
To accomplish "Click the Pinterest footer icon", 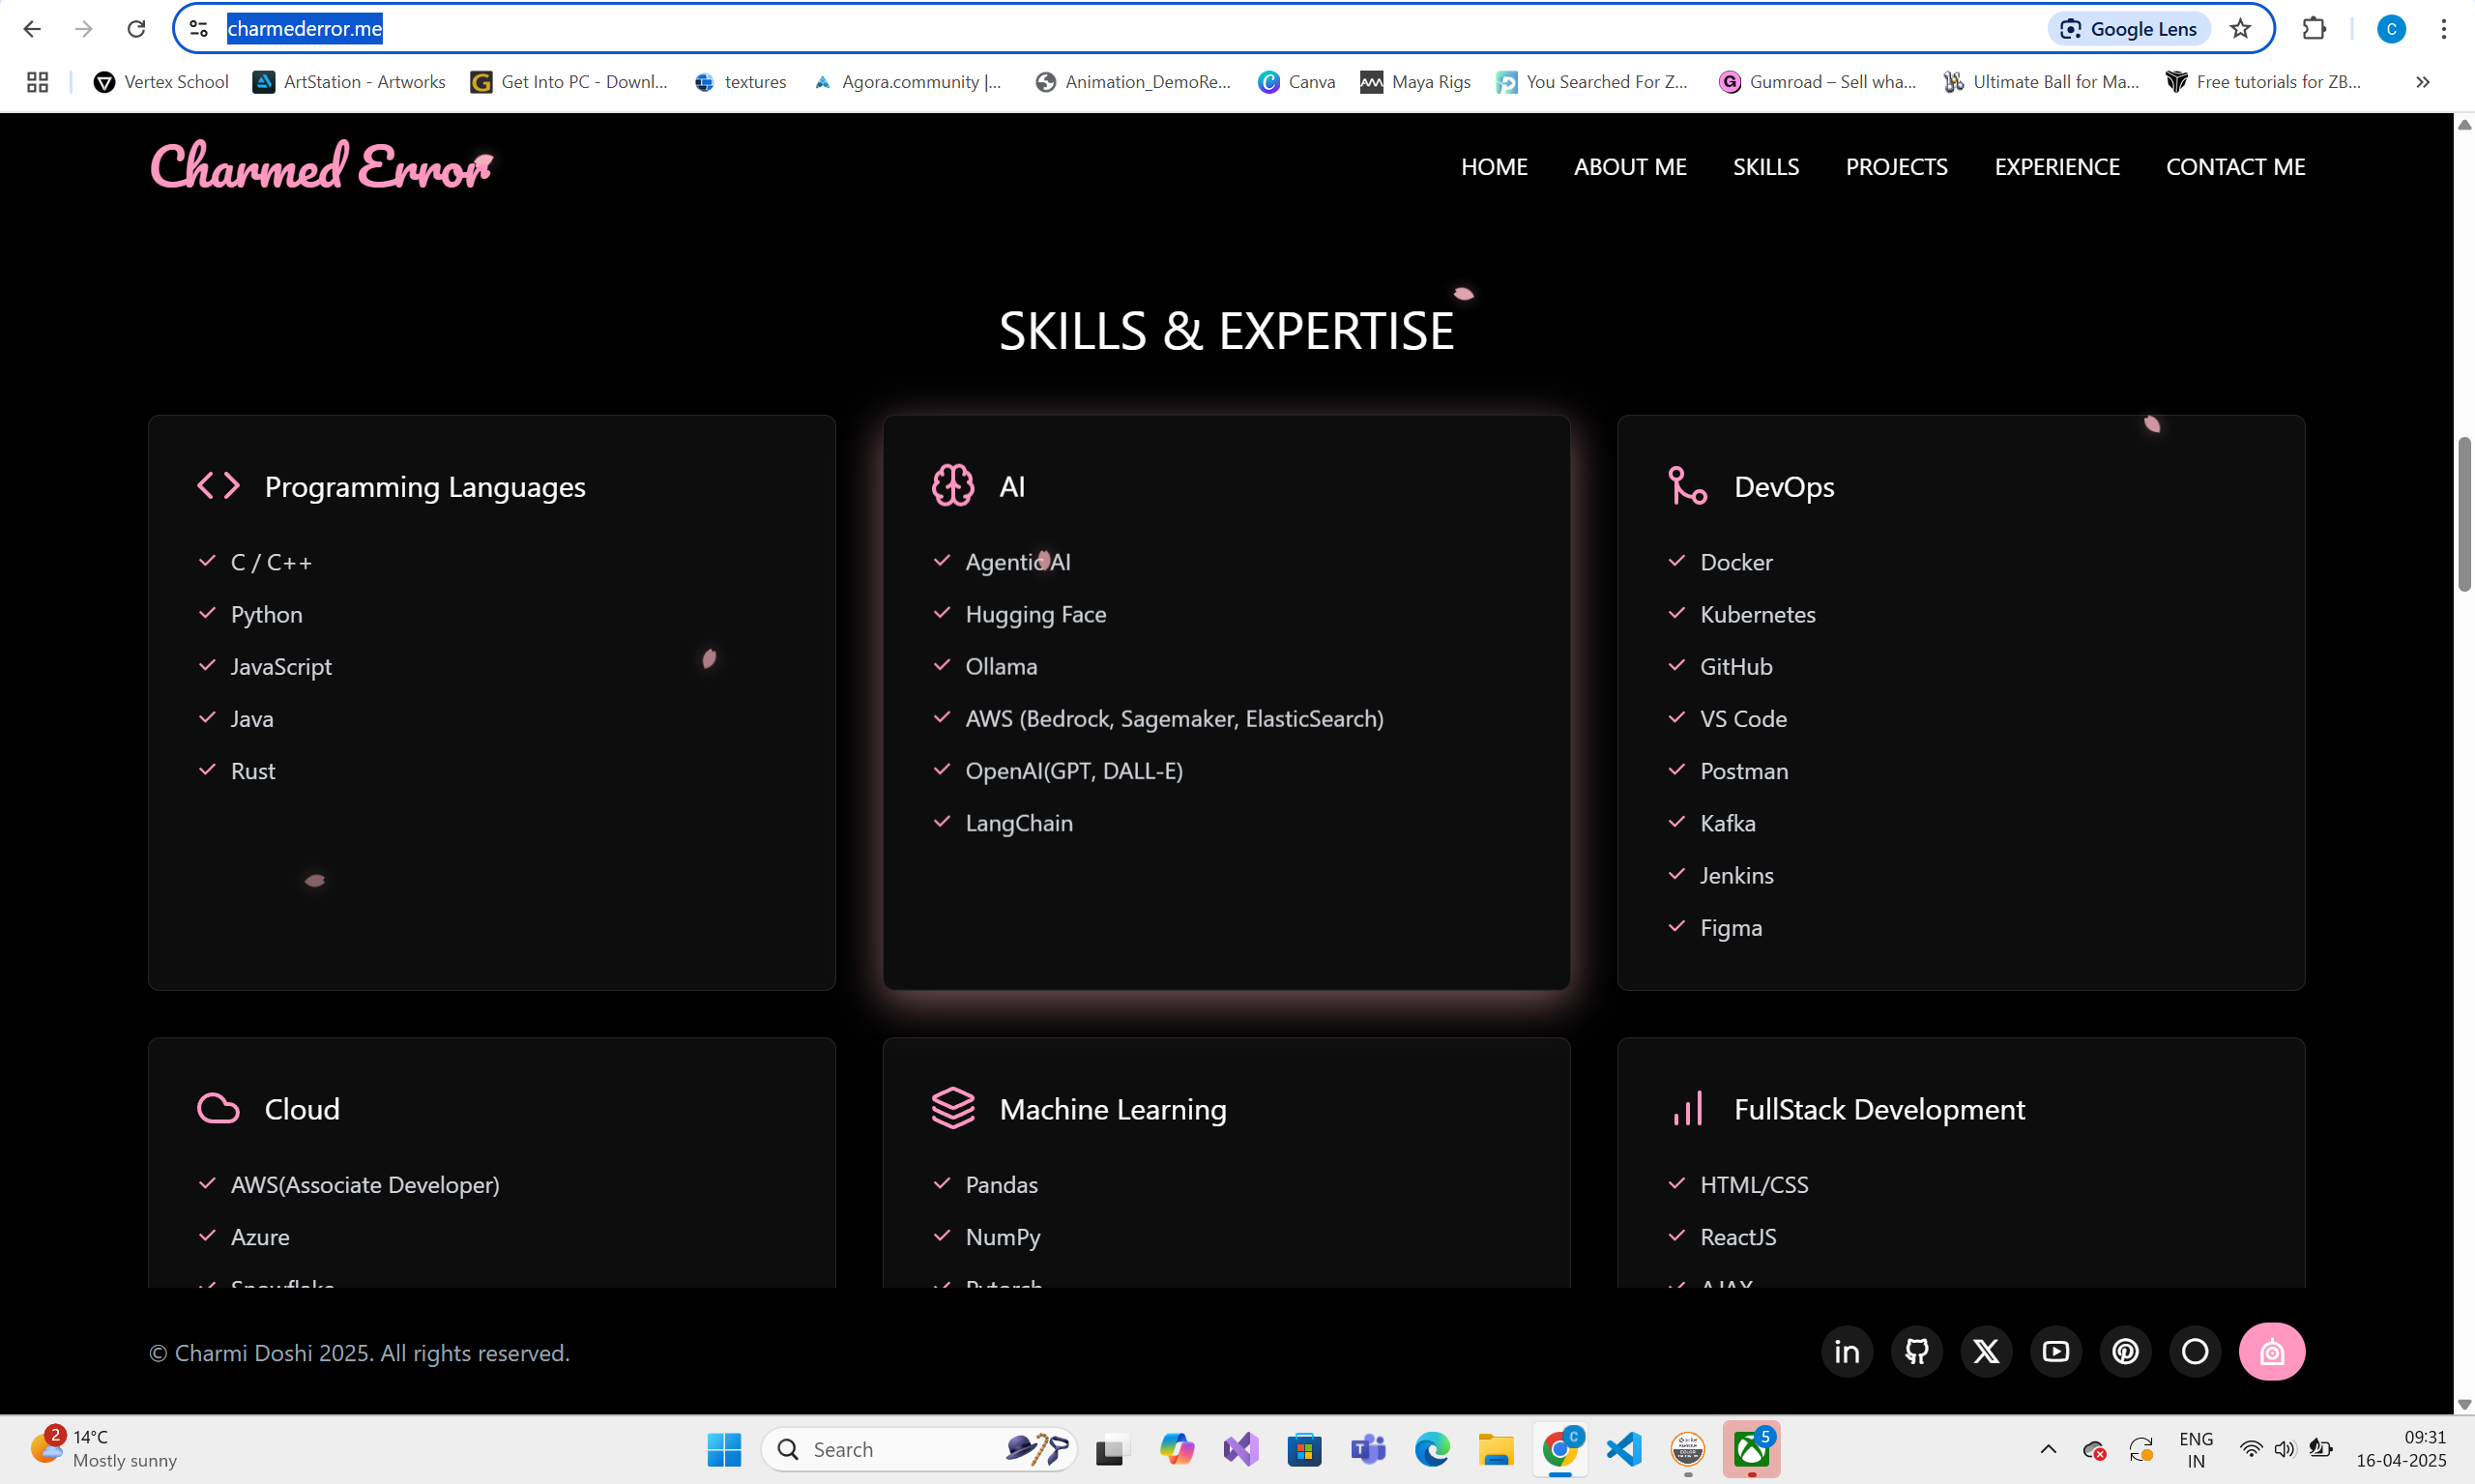I will point(2125,1352).
